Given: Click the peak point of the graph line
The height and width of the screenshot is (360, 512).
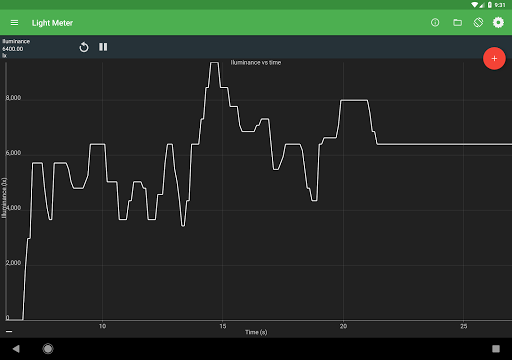Looking at the screenshot, I should [x=214, y=63].
